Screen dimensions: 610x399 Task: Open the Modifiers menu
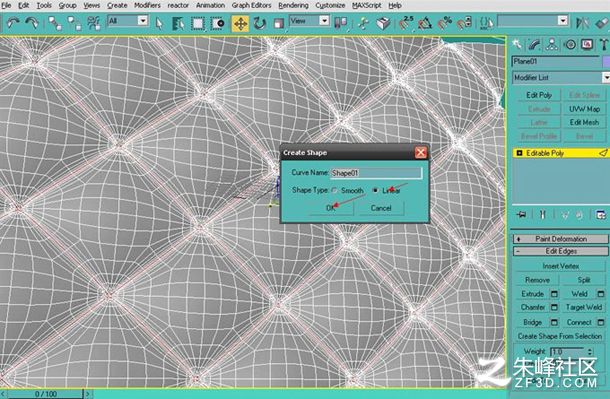pos(147,5)
